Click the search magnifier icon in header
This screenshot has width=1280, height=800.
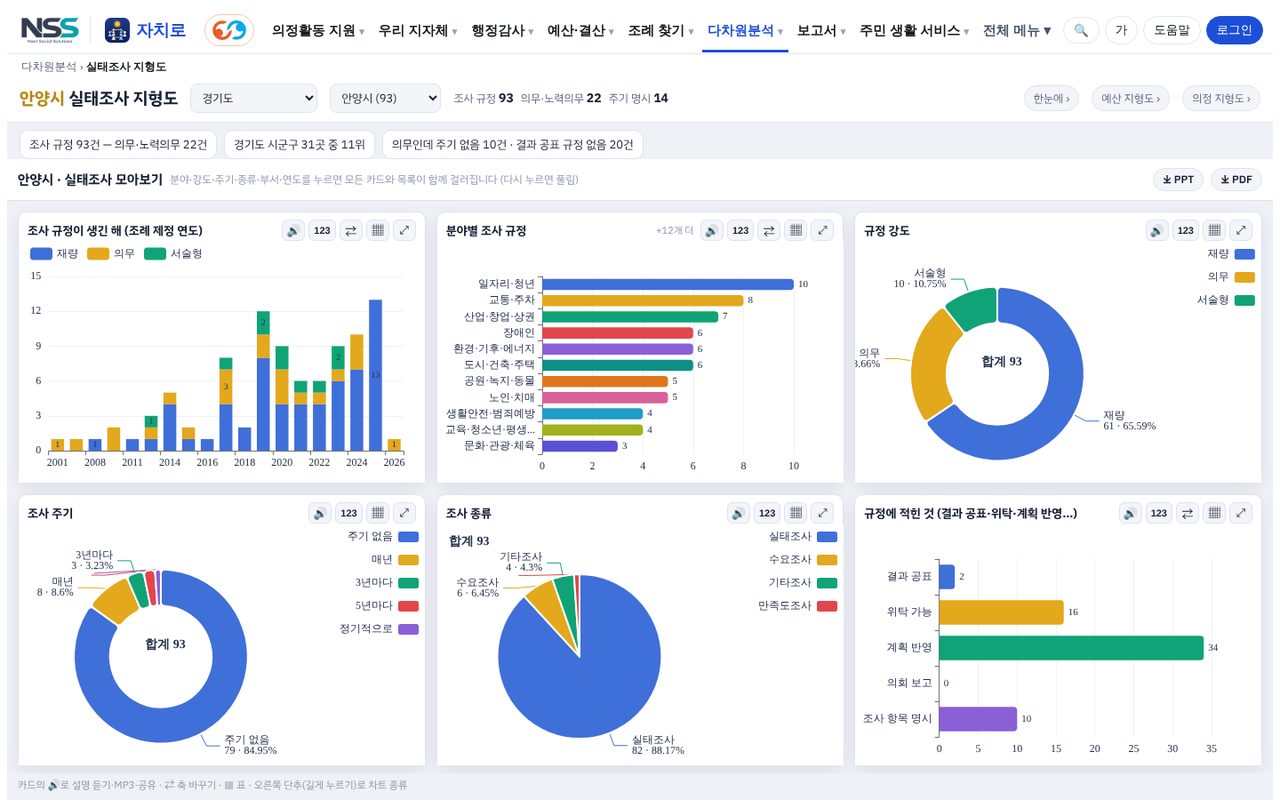click(1081, 31)
